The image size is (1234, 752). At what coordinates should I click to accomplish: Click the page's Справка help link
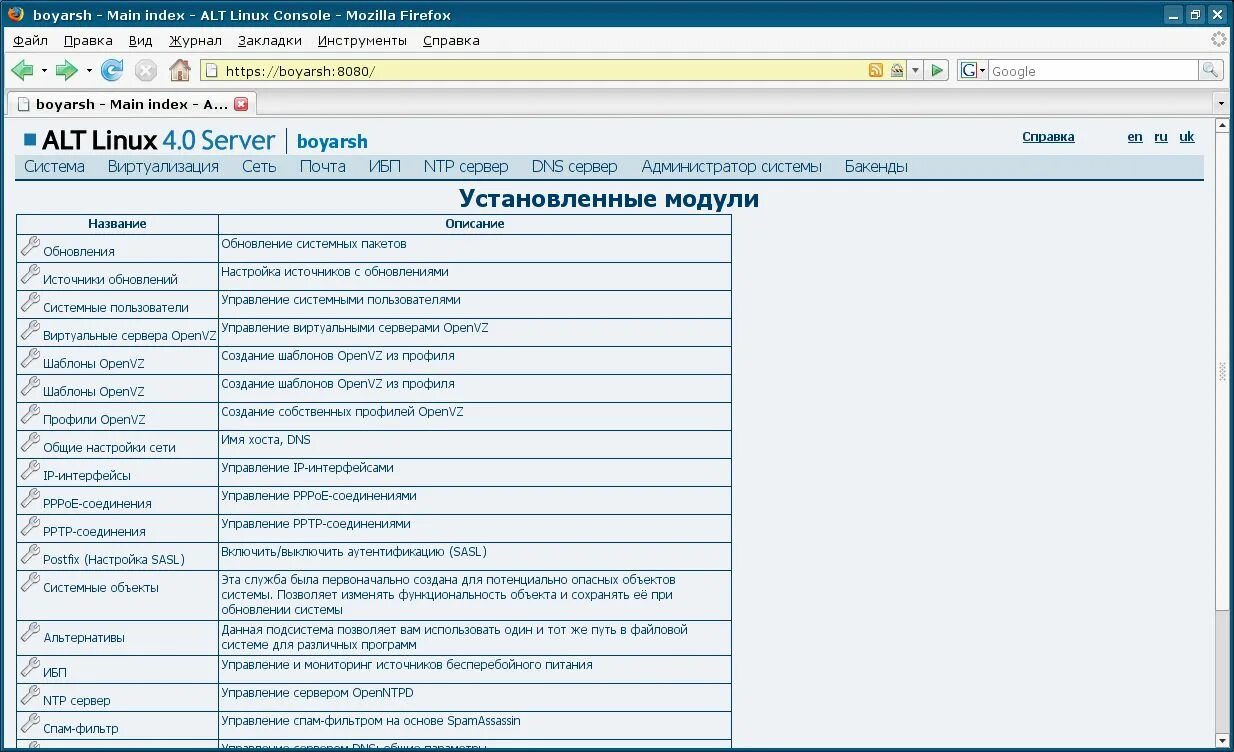(1048, 137)
